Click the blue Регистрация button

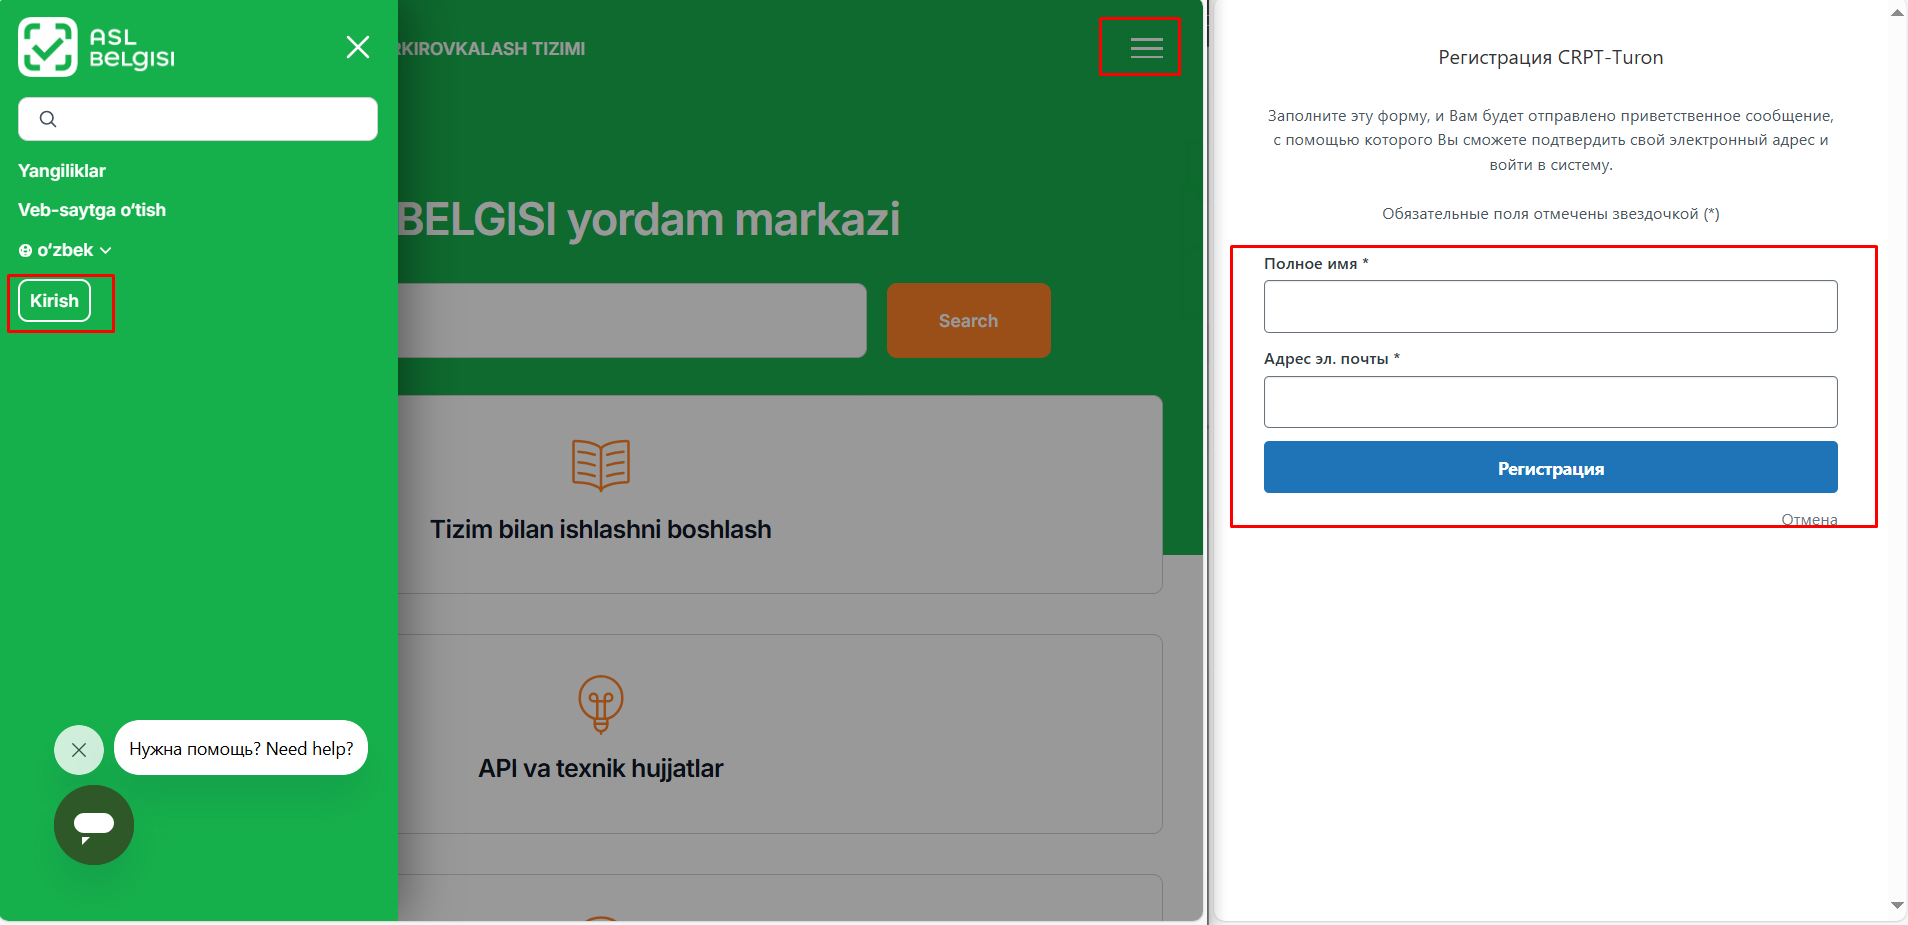pos(1550,467)
